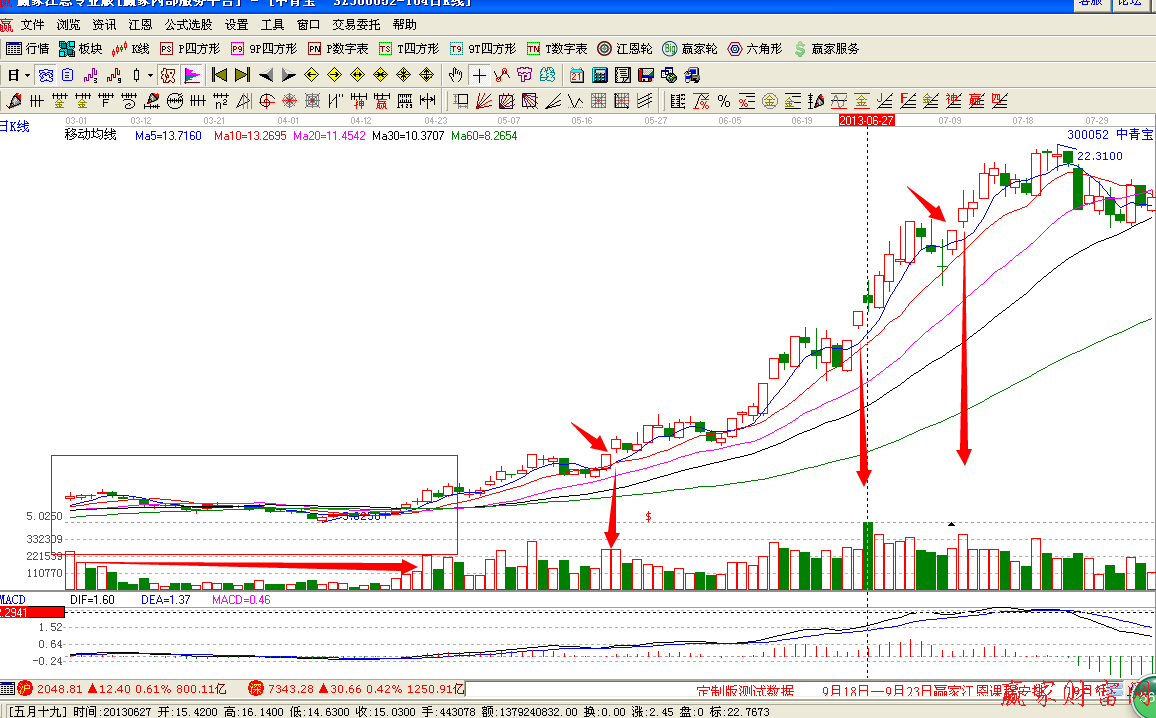Expand the 日 period dropdown arrow
The height and width of the screenshot is (718, 1156).
tap(27, 75)
